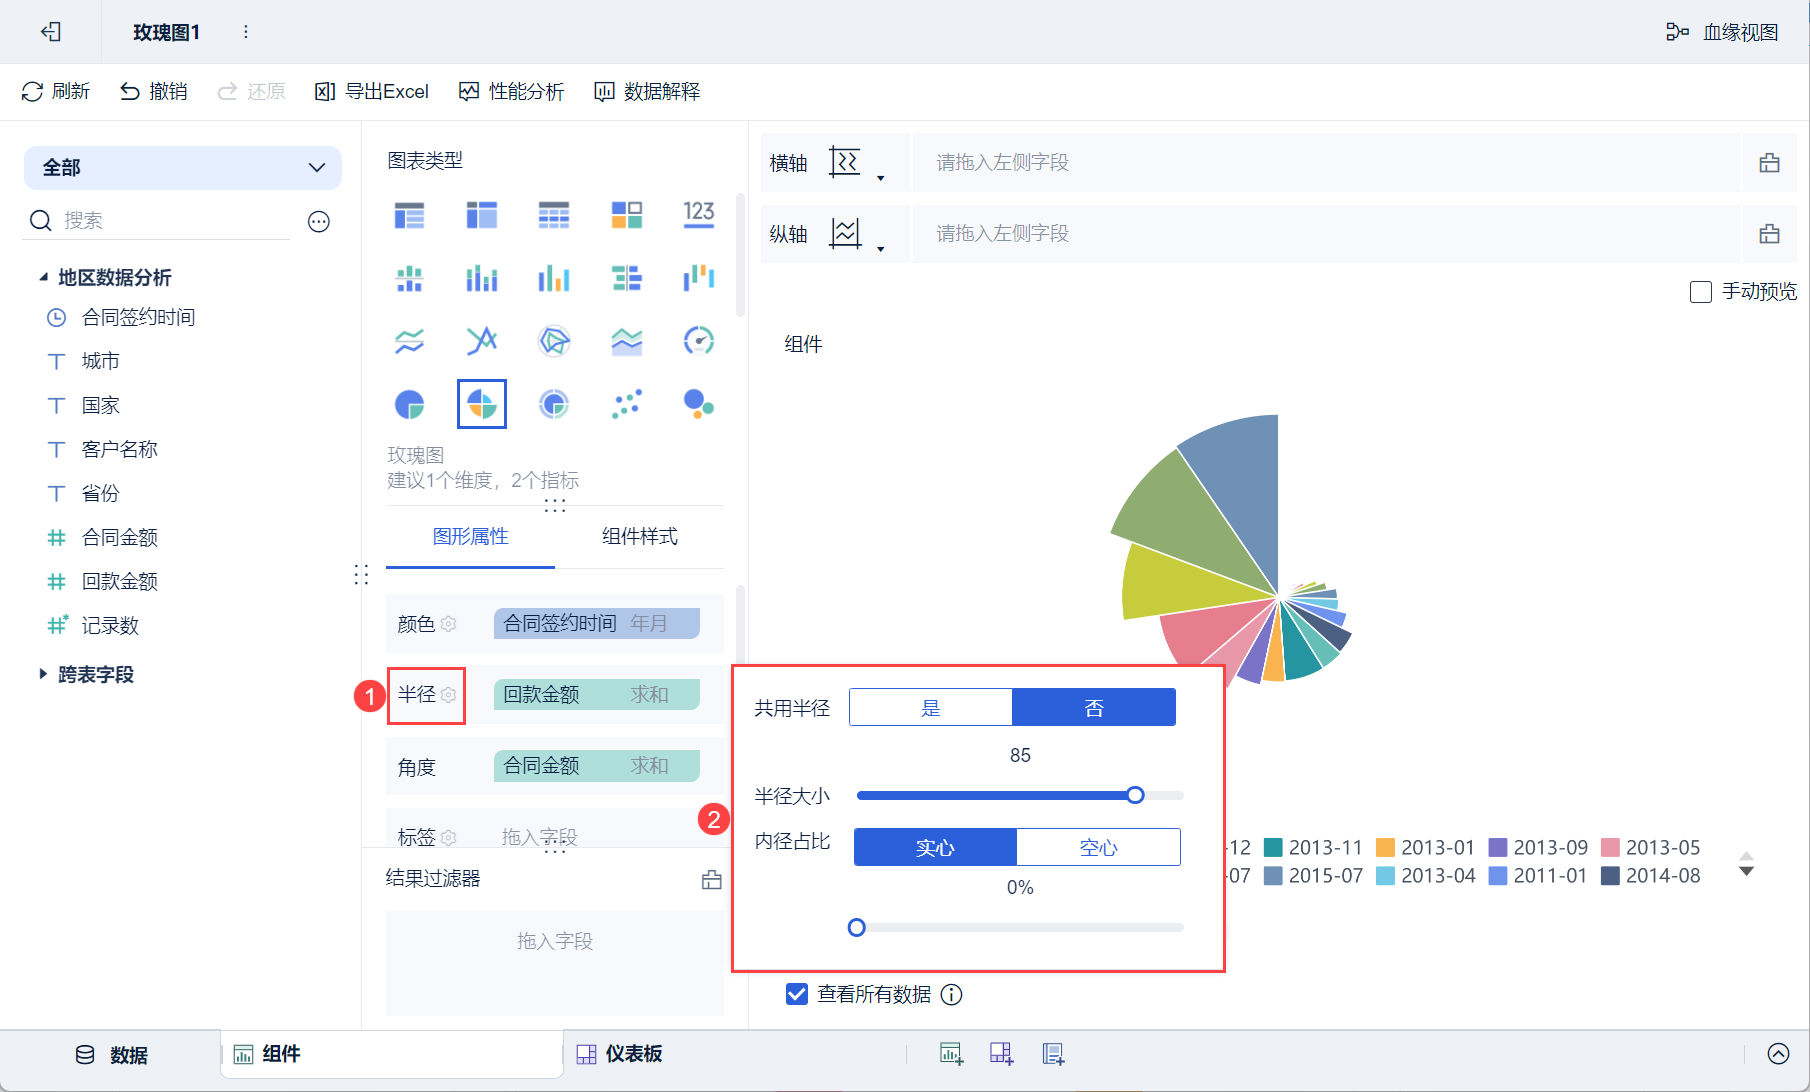Switch to the 组件样式 tab
The height and width of the screenshot is (1092, 1810).
(640, 537)
